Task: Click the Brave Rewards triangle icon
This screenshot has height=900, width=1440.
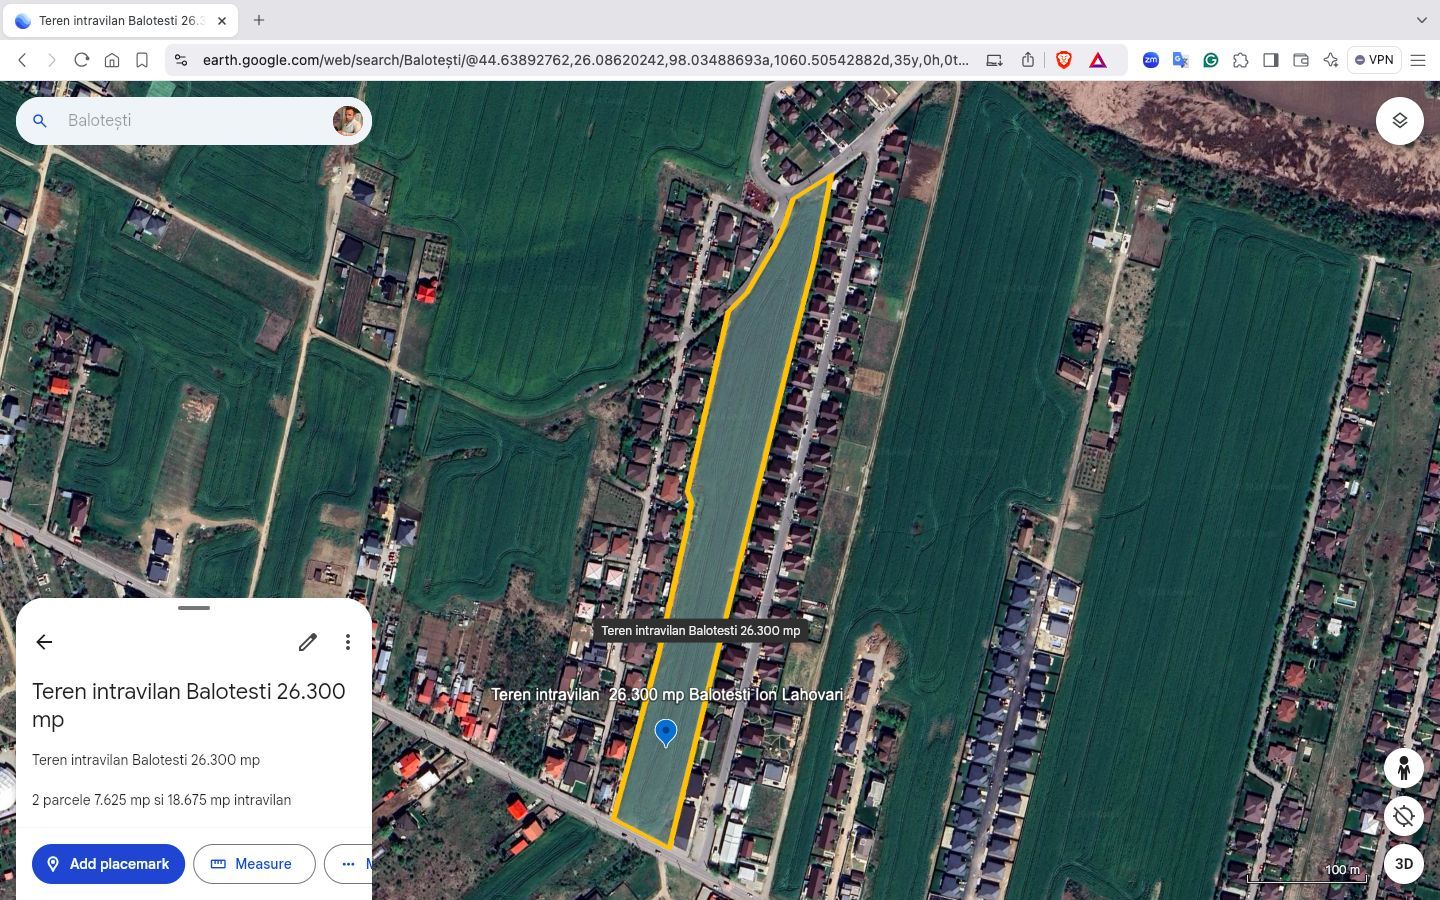Action: click(1098, 60)
